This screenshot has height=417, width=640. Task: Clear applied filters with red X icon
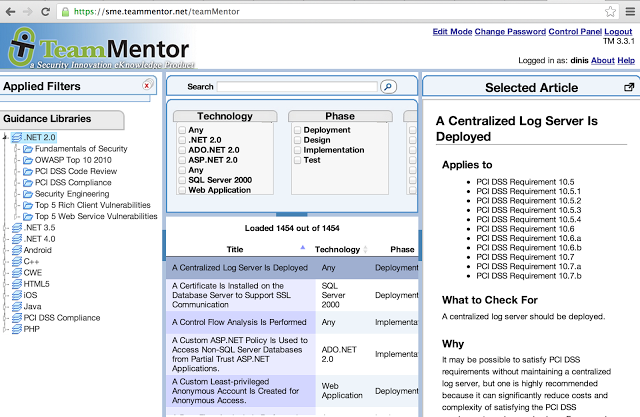point(148,87)
